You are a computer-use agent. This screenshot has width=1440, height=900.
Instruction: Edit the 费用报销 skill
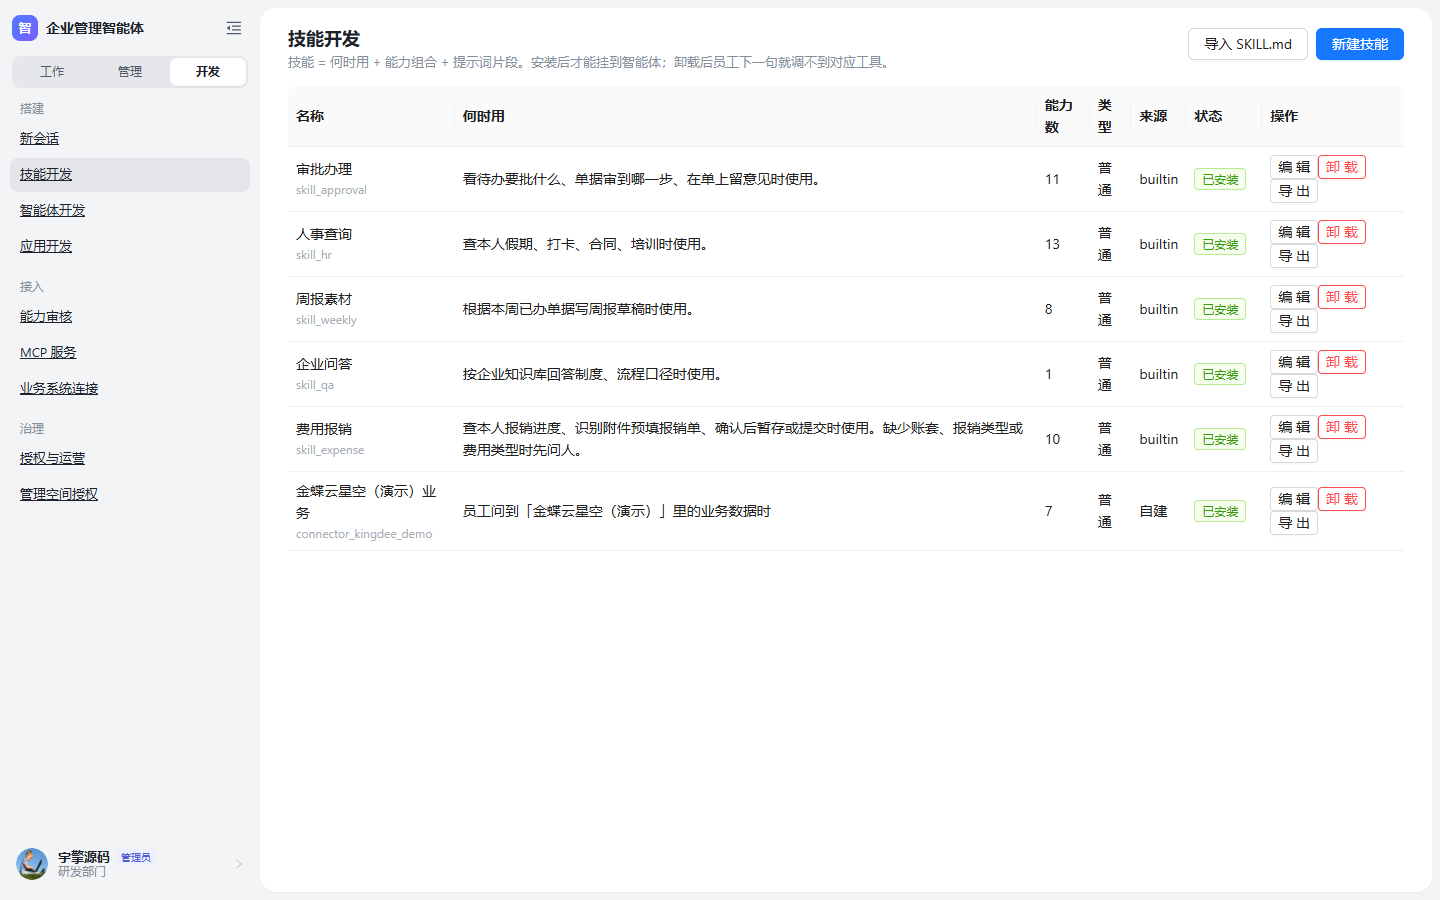click(x=1294, y=427)
